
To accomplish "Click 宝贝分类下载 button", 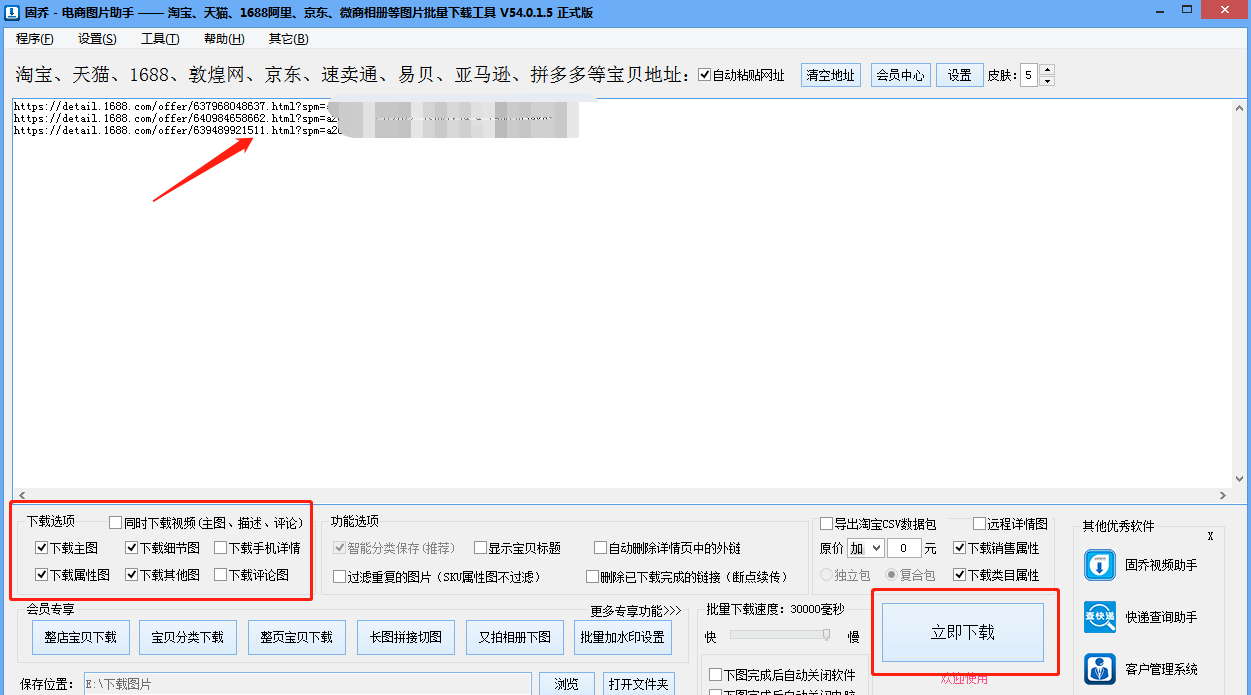I will [x=188, y=637].
